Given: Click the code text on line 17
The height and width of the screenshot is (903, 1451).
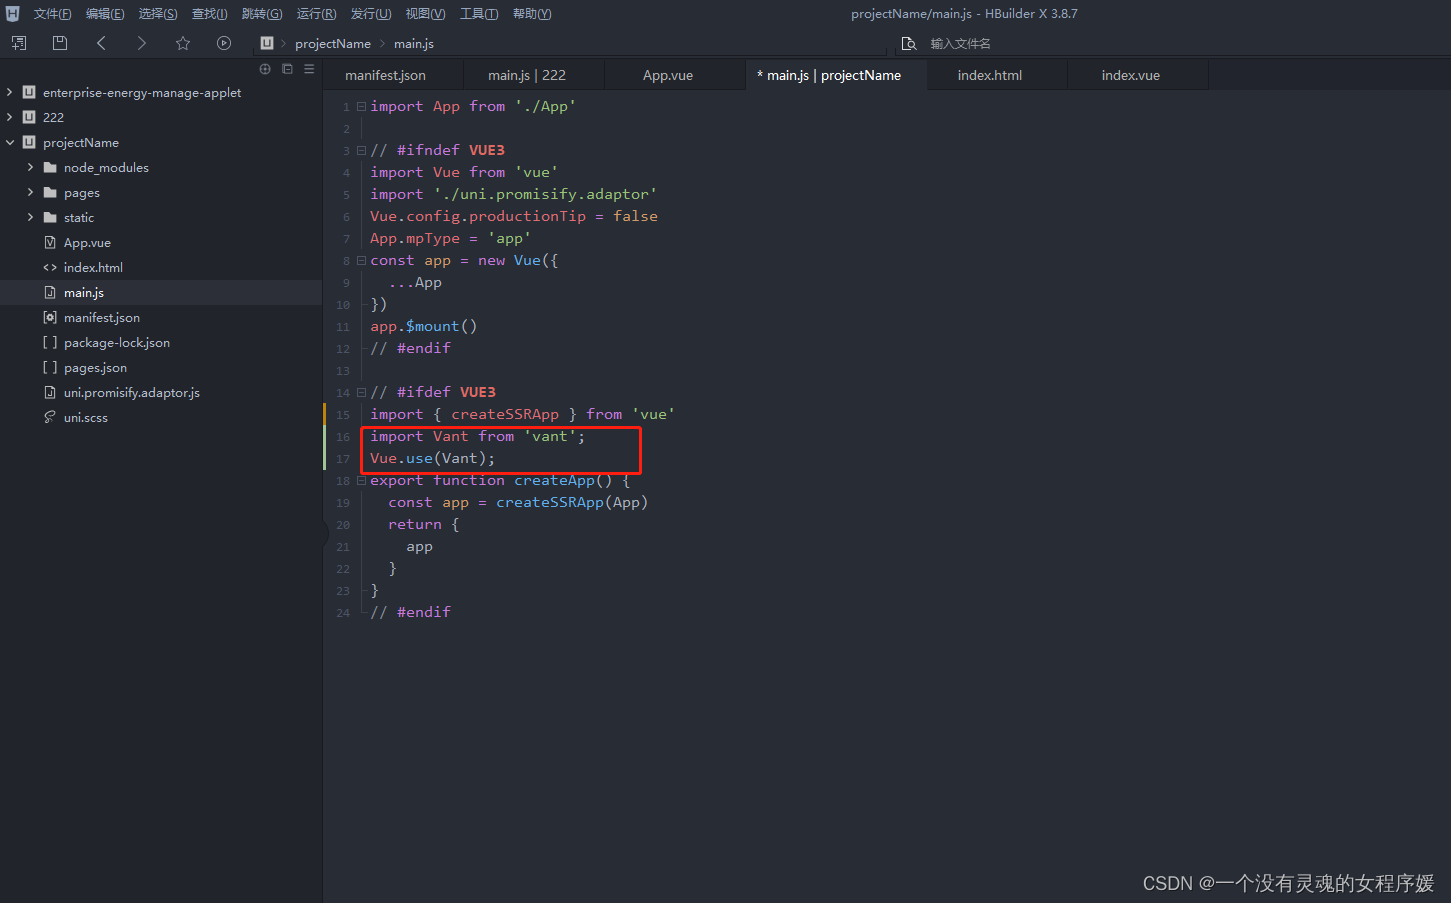Looking at the screenshot, I should (432, 459).
